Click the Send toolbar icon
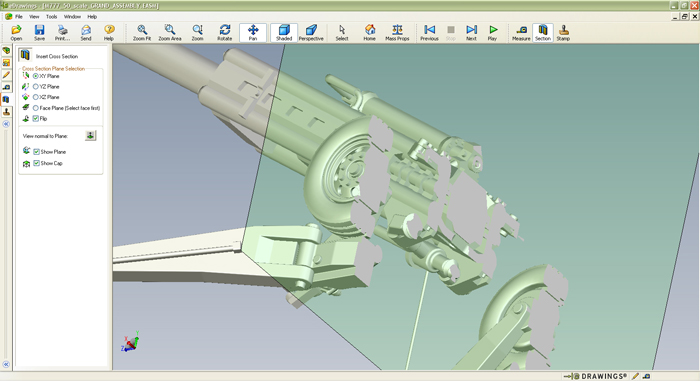This screenshot has width=700, height=381. (x=86, y=33)
